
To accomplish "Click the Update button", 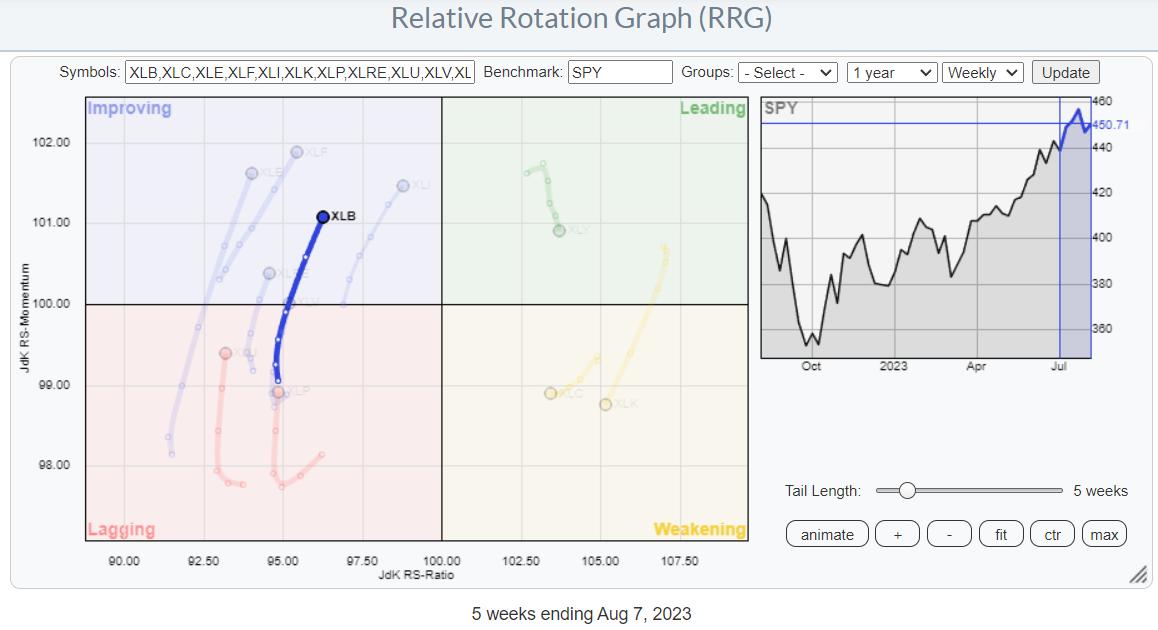I will click(1065, 73).
